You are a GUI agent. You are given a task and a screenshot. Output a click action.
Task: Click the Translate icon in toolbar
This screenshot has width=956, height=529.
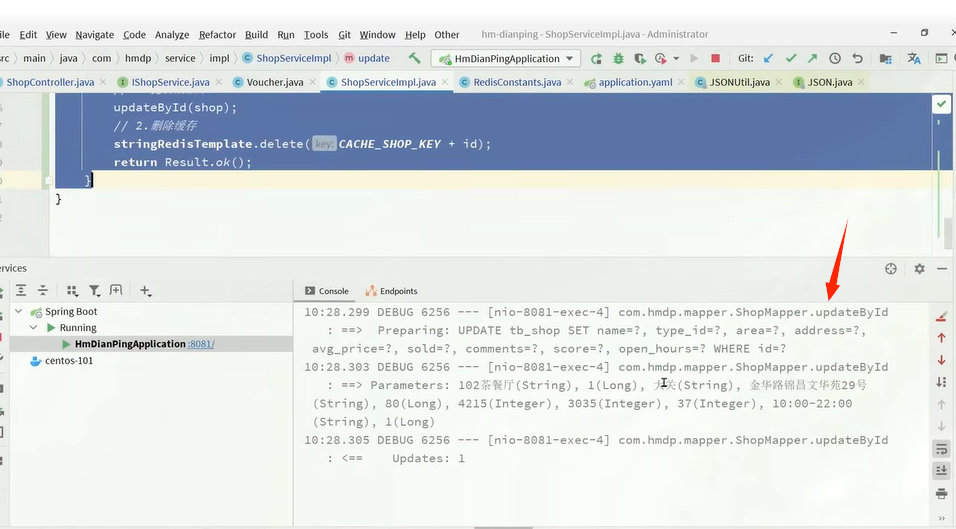[x=913, y=59]
